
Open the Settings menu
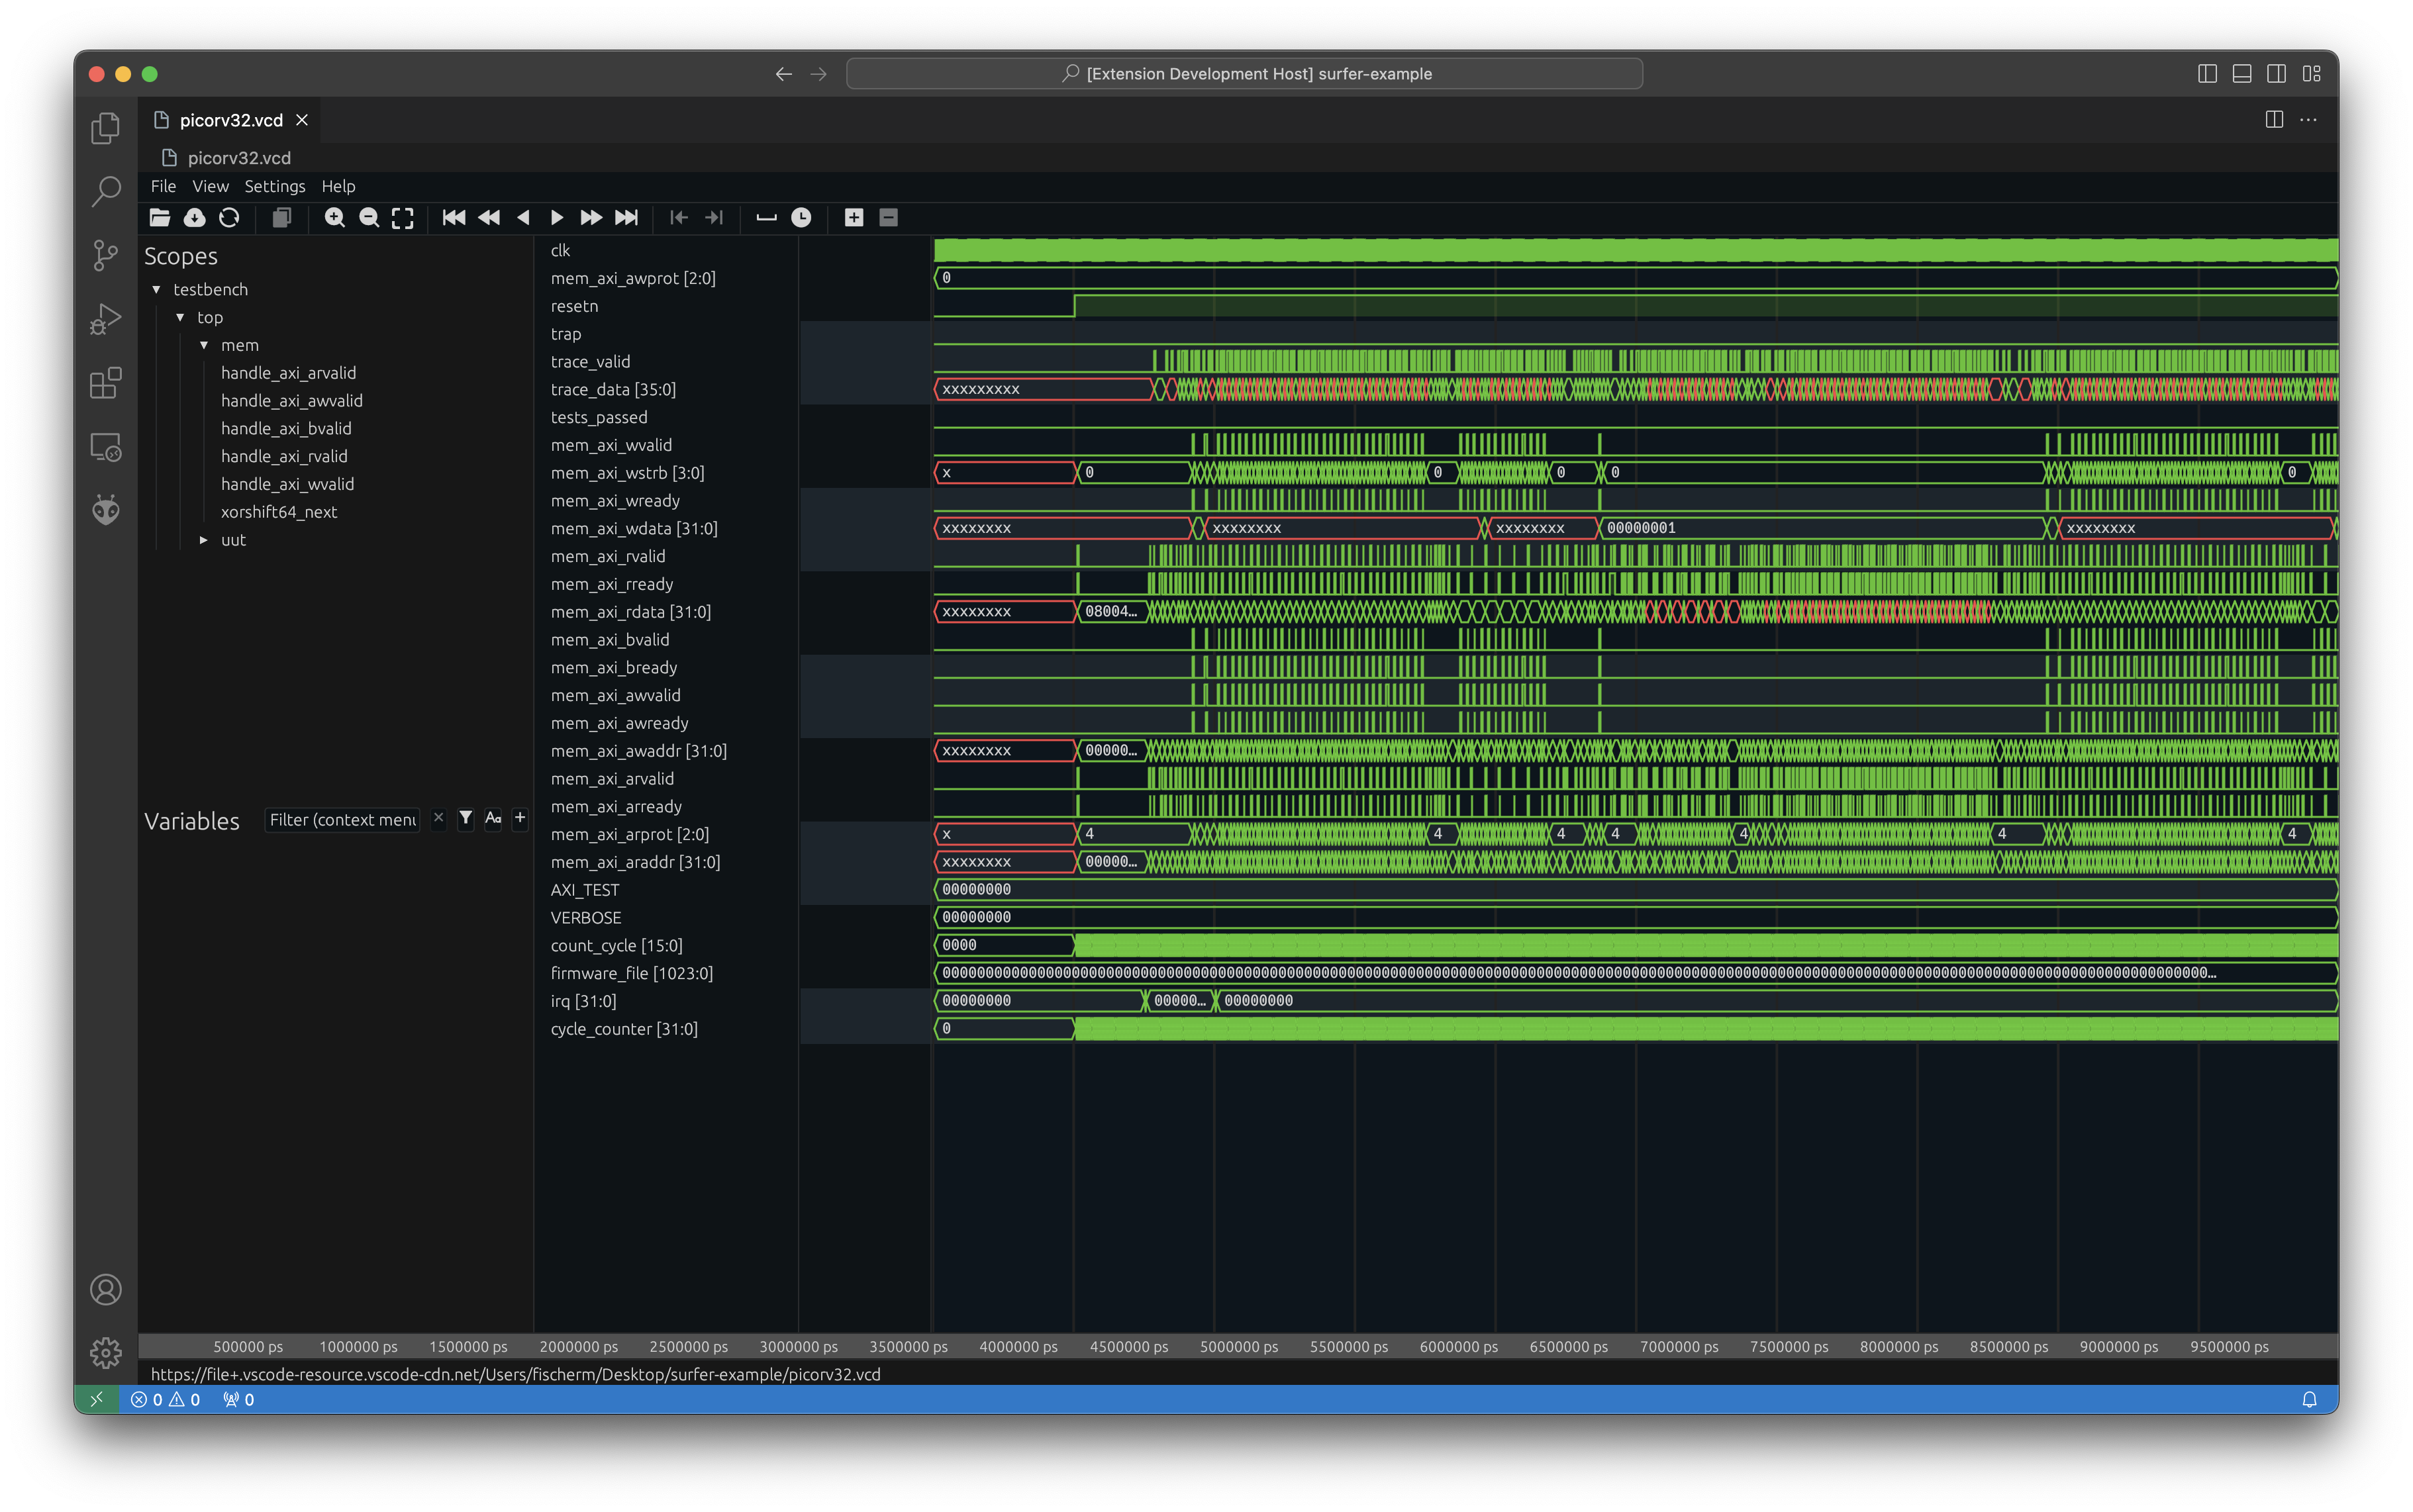point(275,186)
